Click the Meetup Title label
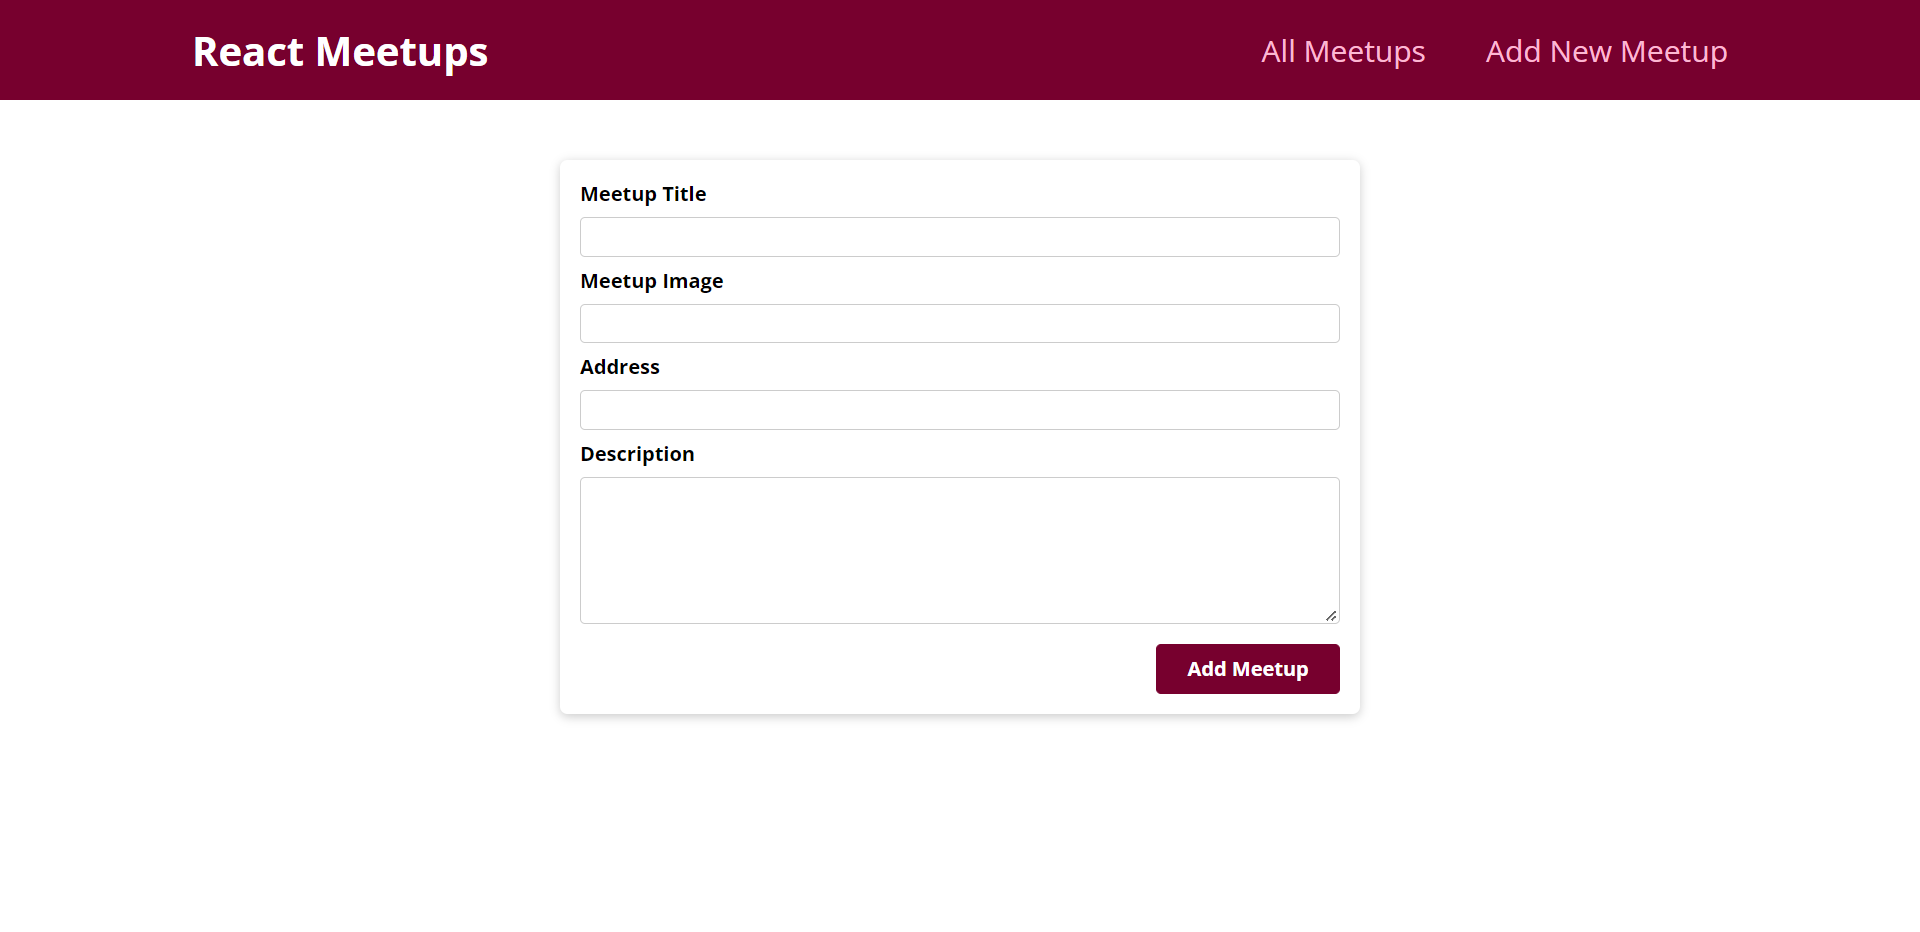Image resolution: width=1920 pixels, height=932 pixels. coord(643,194)
